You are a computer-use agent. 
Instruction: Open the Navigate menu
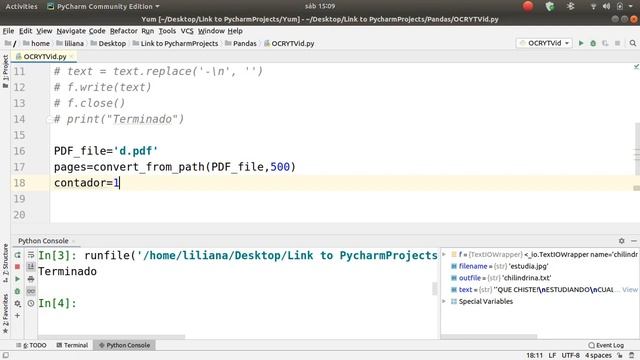coord(71,31)
